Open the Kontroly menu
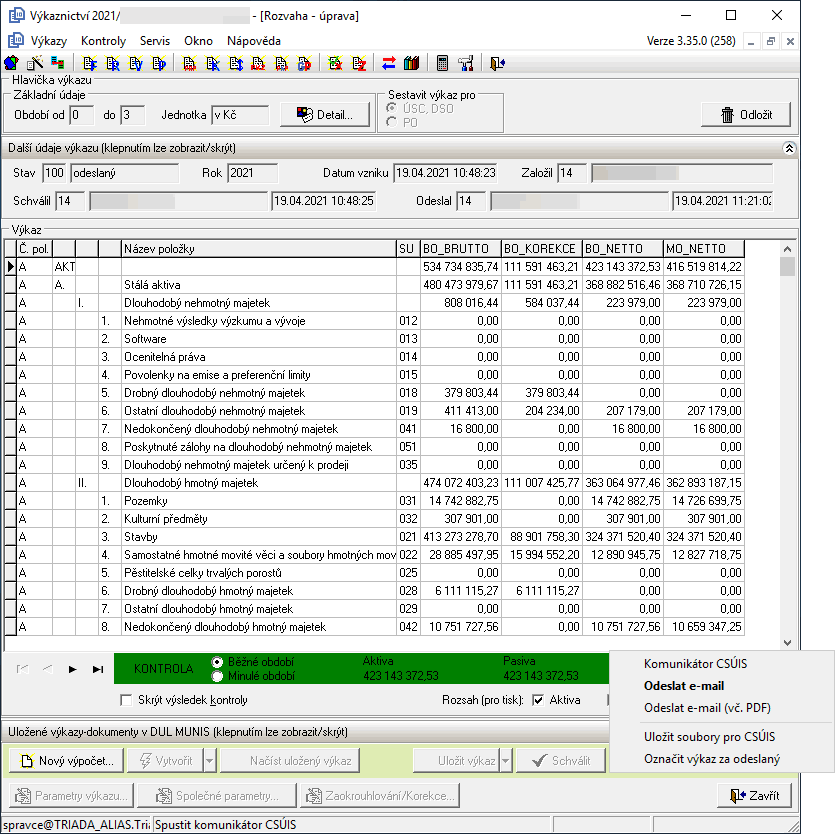The height and width of the screenshot is (834, 835). 104,41
